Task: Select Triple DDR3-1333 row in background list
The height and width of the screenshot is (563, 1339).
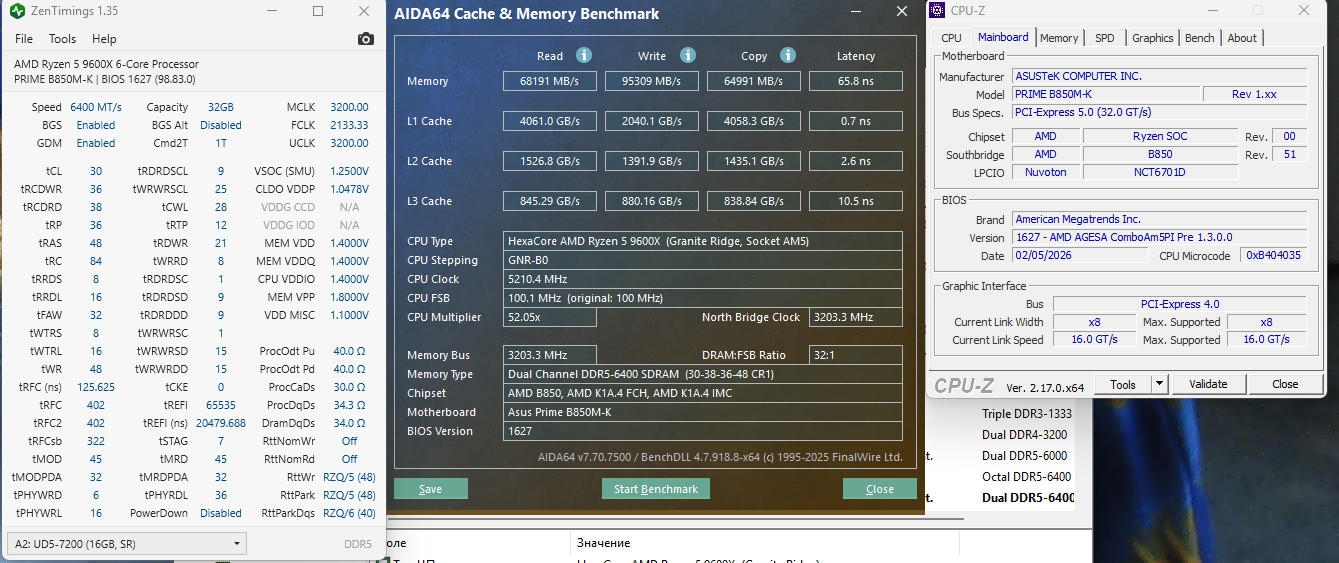Action: pos(1026,414)
